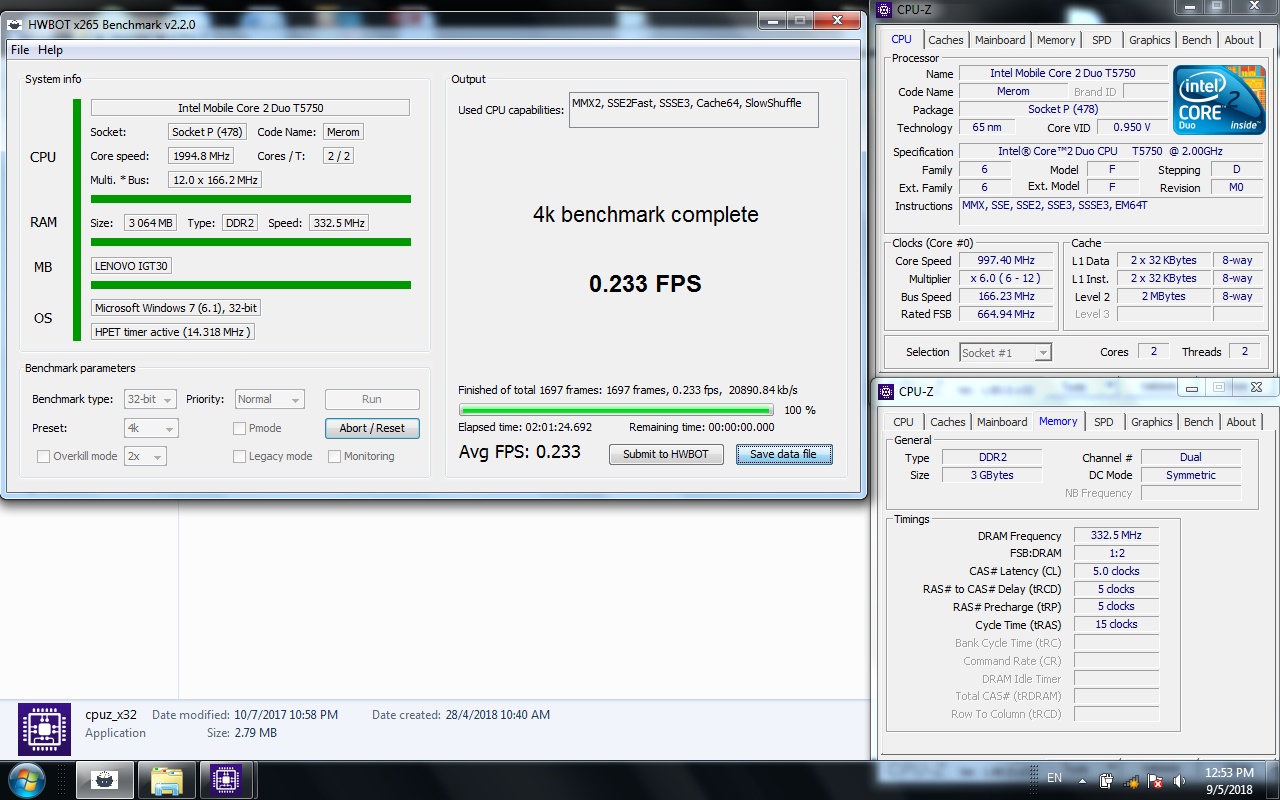Click the Core Speed 997.40 MHz value
The width and height of the screenshot is (1280, 800).
tap(1005, 261)
